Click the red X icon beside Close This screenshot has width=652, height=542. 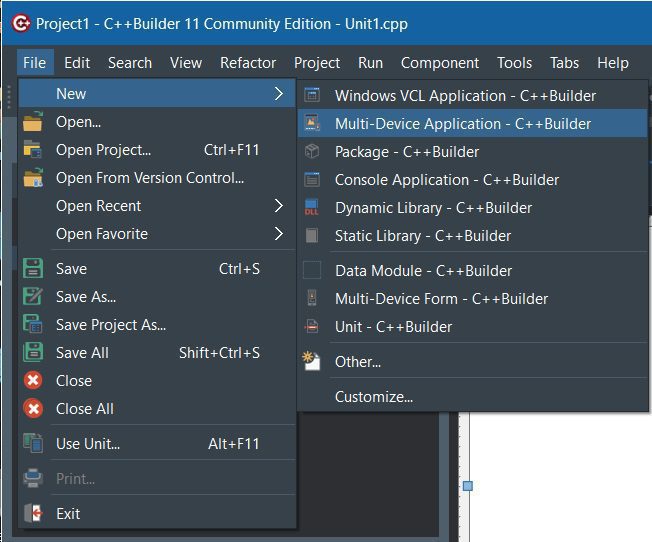[x=33, y=381]
